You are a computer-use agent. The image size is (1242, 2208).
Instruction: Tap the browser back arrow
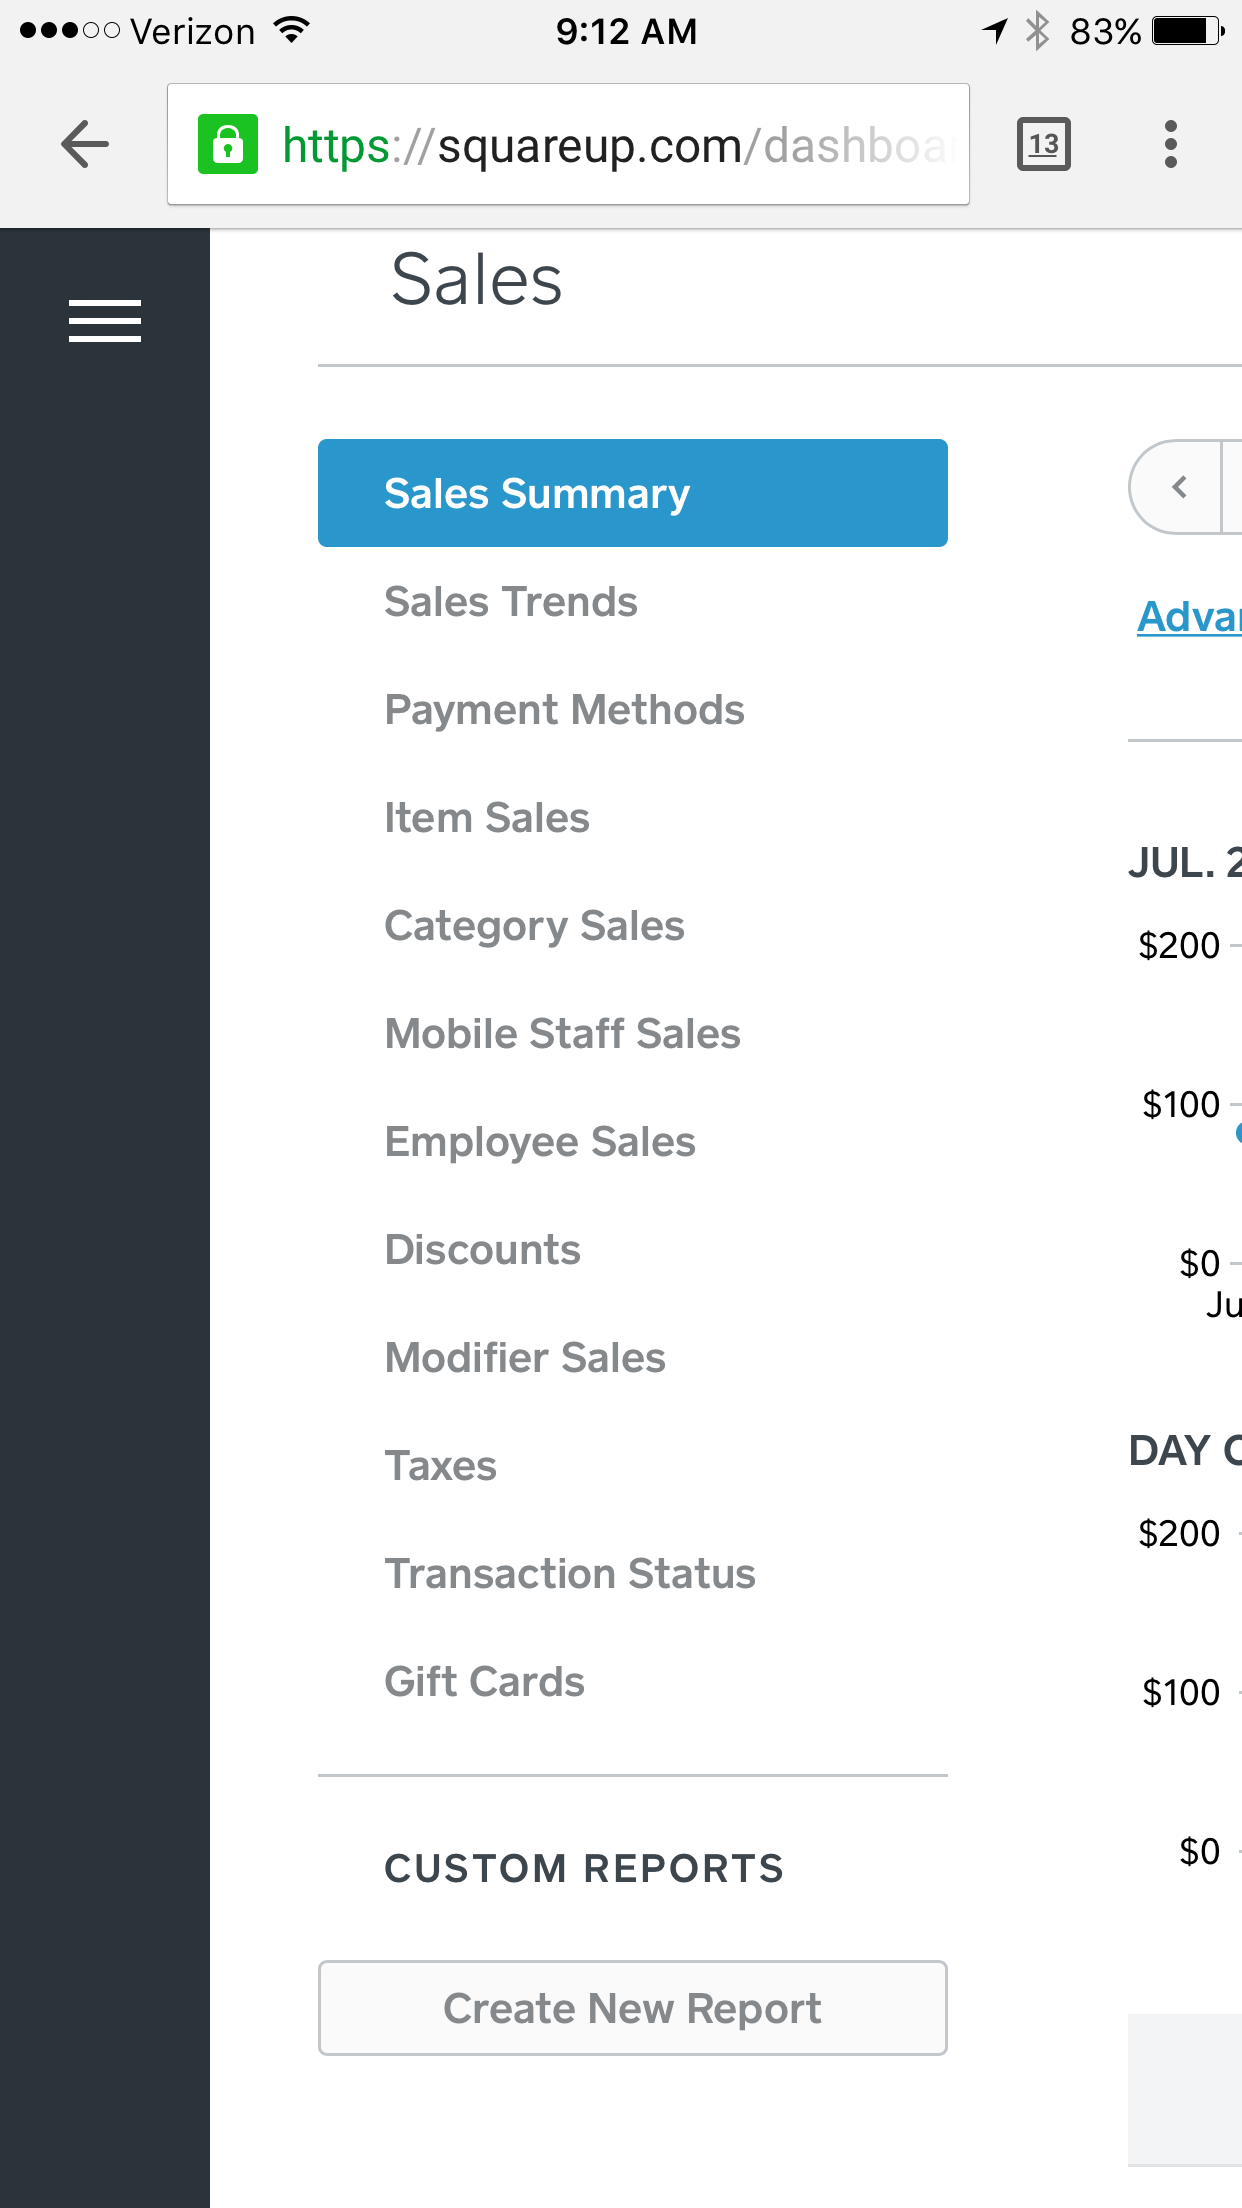[85, 144]
